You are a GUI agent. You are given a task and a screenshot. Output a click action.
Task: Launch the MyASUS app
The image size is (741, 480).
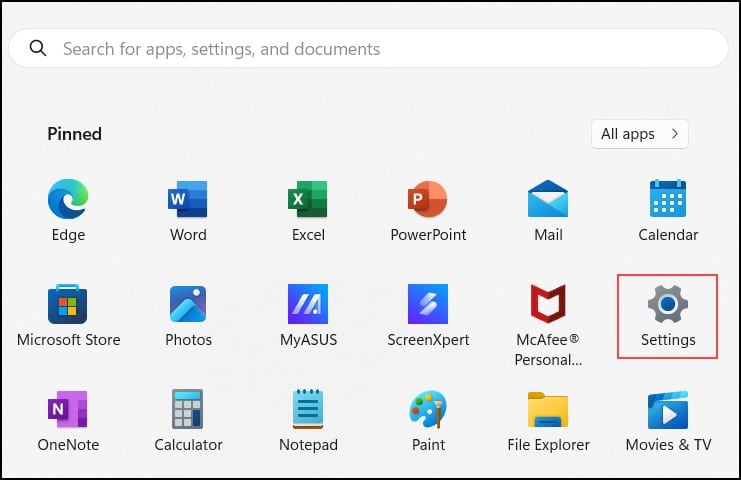pyautogui.click(x=308, y=316)
